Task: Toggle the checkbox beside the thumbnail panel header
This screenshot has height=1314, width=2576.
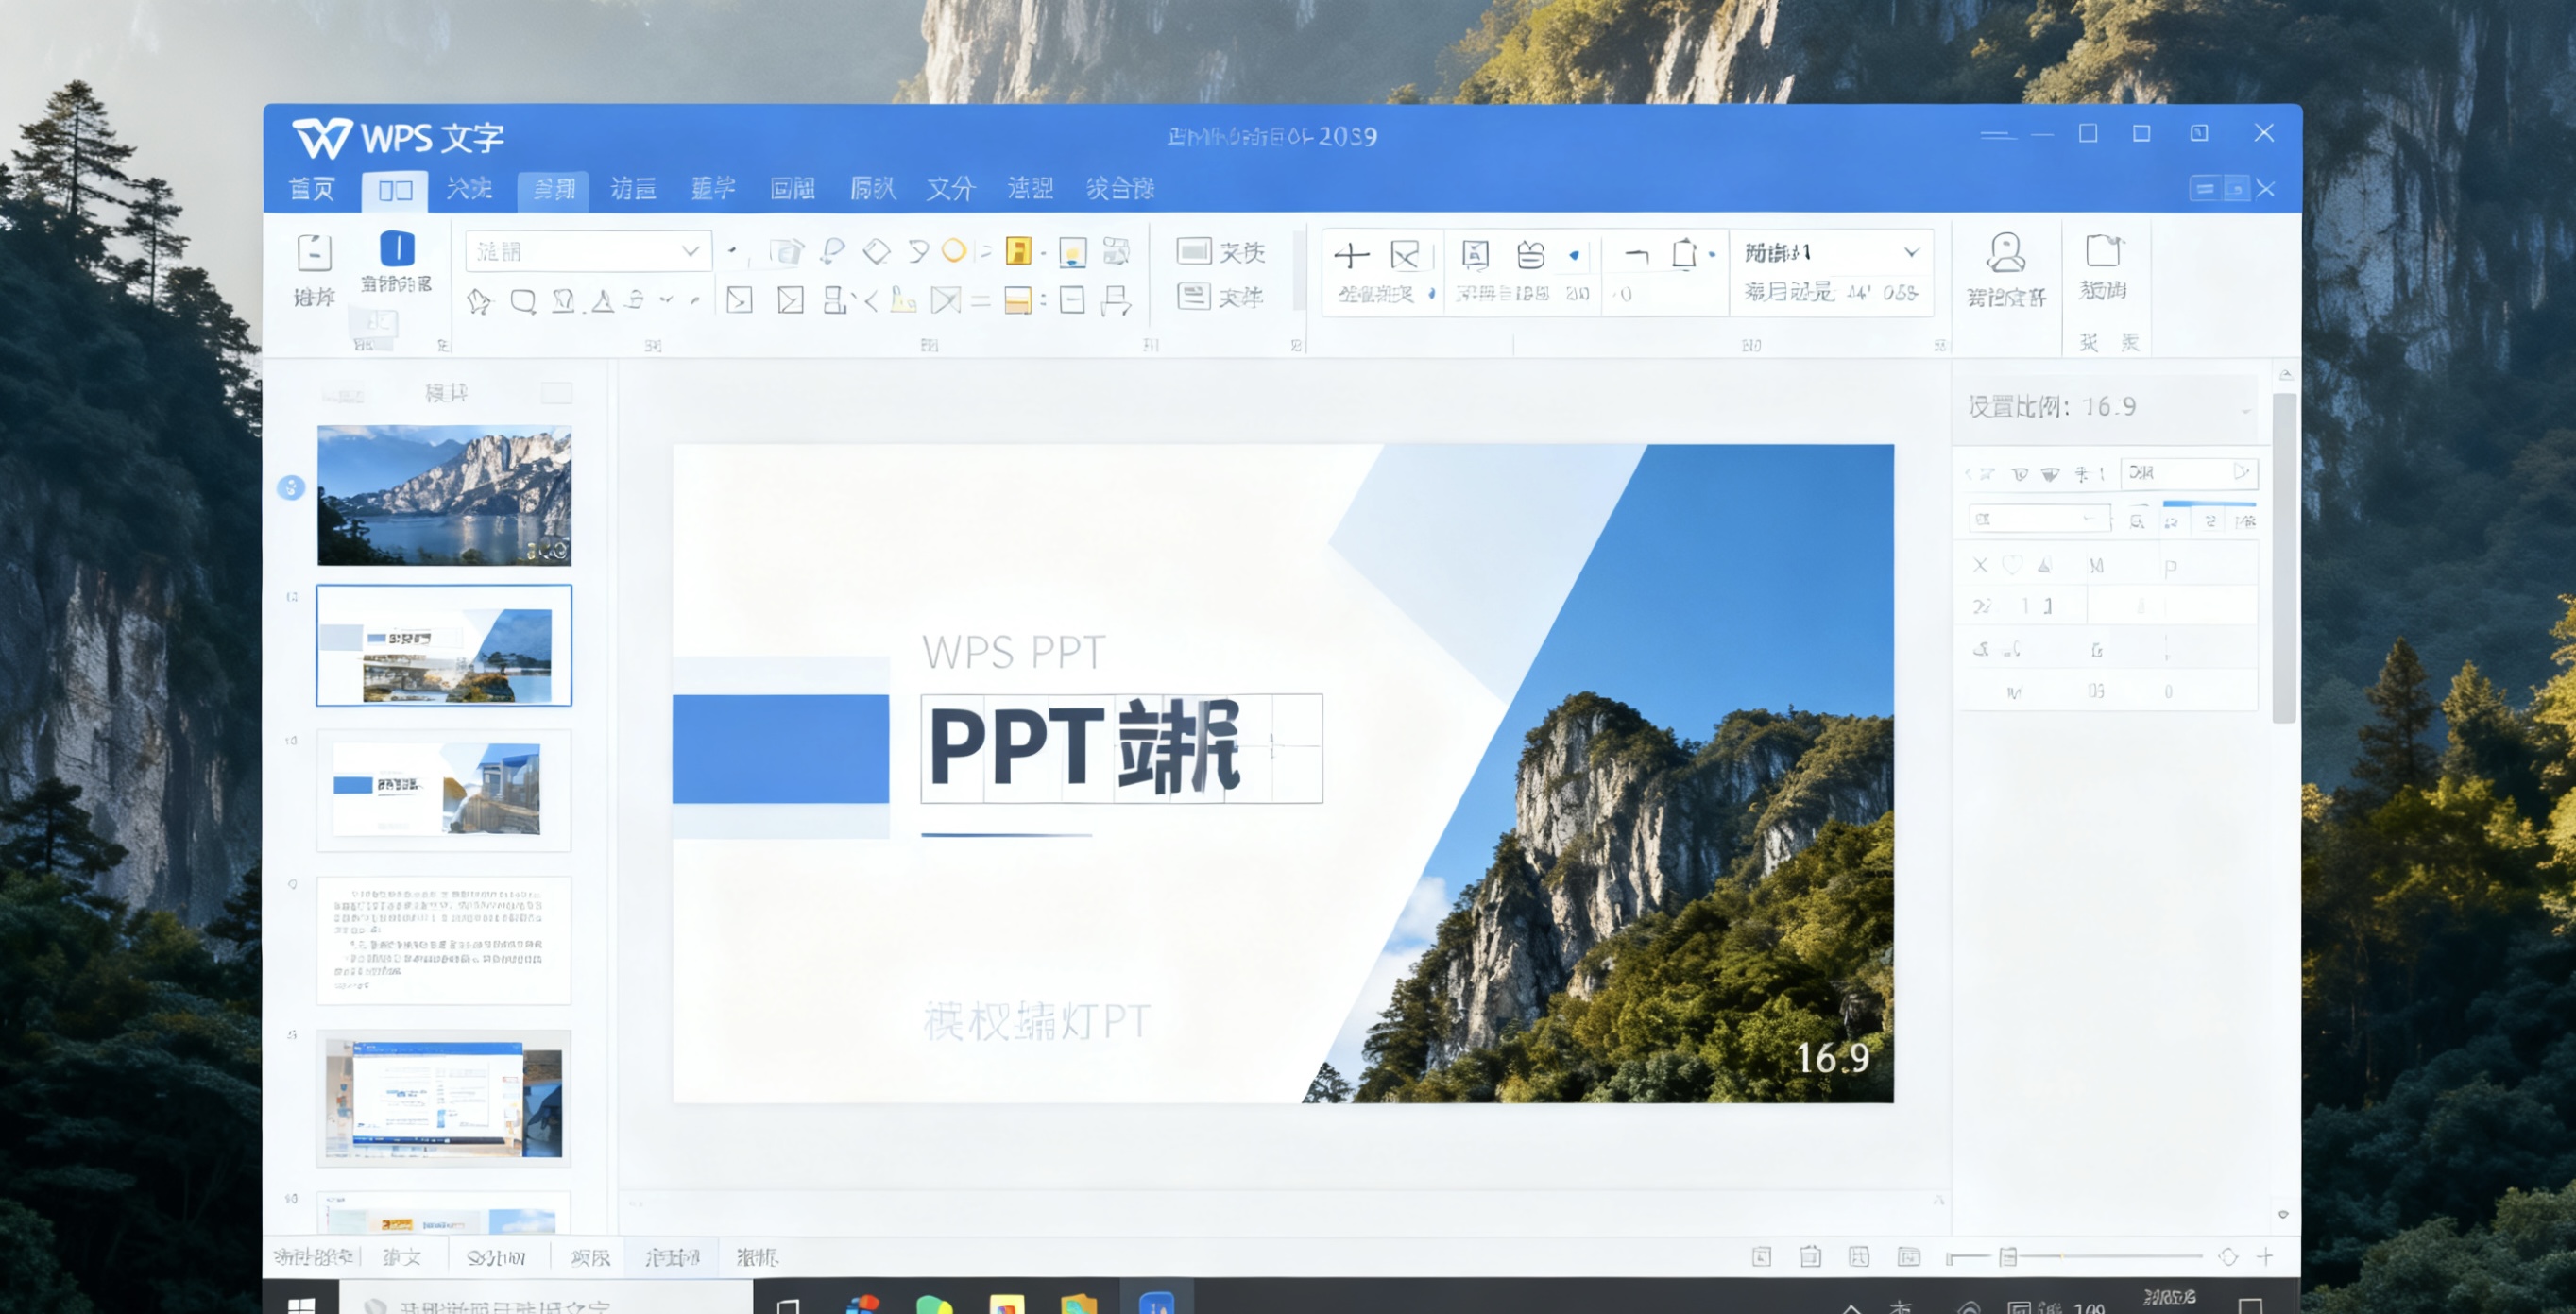Action: click(556, 393)
